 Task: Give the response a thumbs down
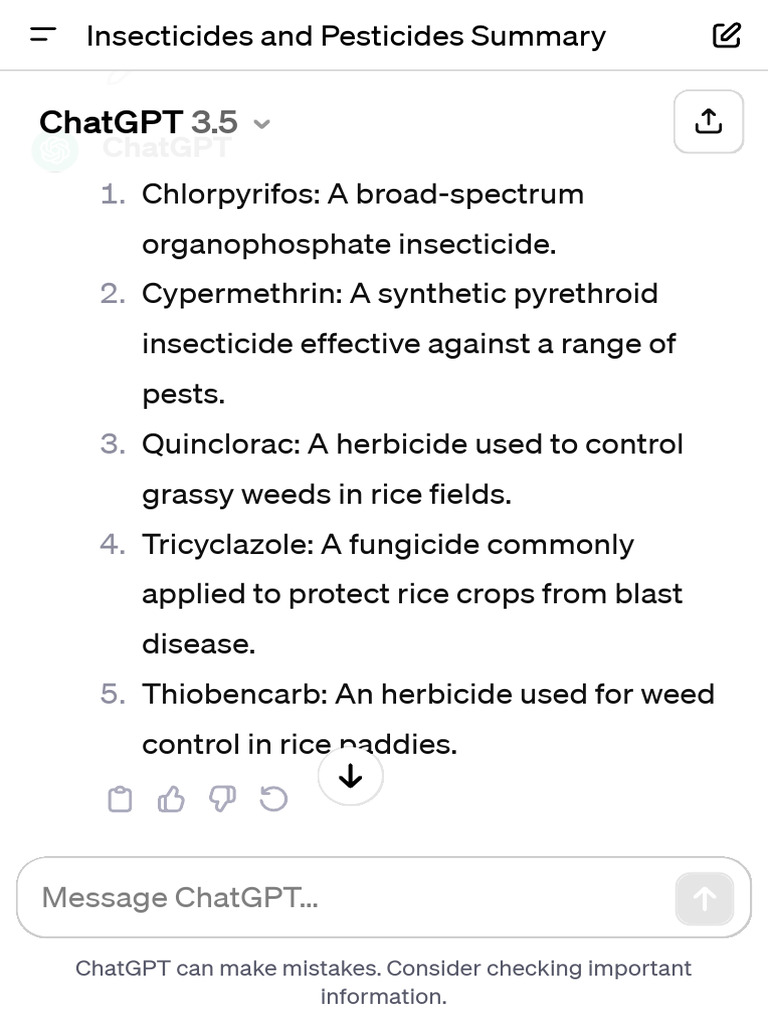click(223, 799)
